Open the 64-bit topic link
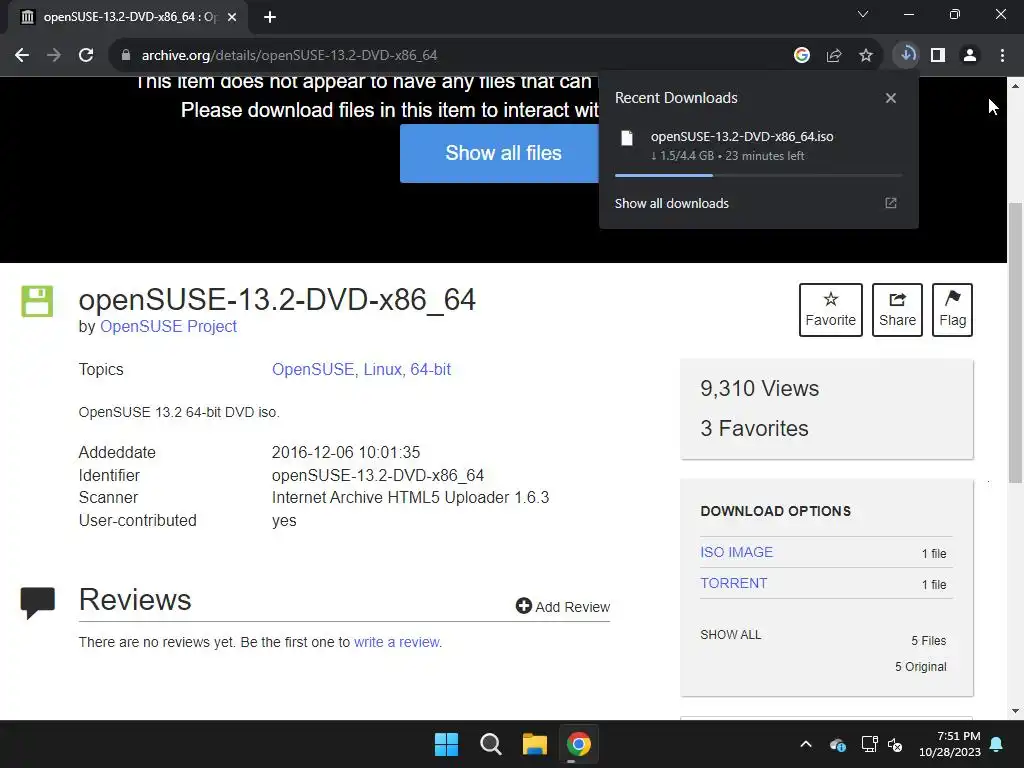 [430, 370]
